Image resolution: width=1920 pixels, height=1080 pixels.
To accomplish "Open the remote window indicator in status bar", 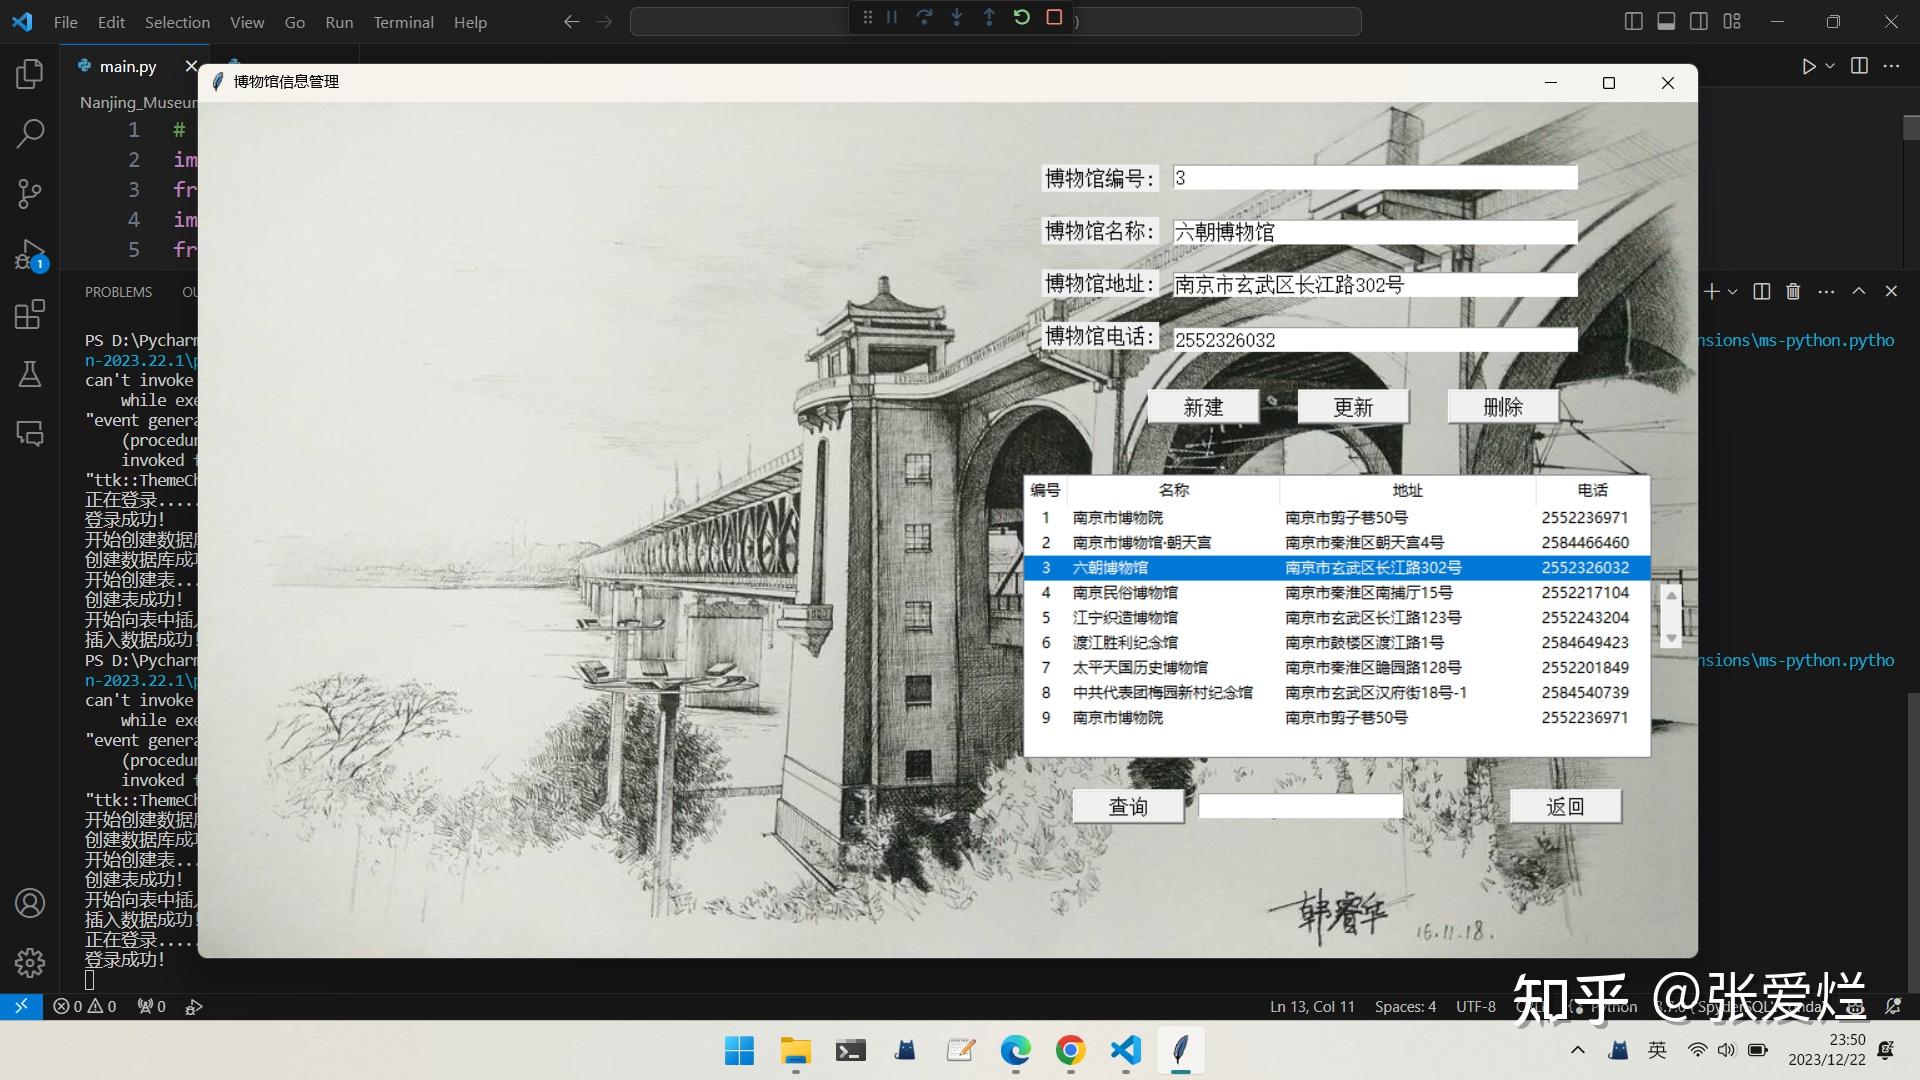I will tap(21, 1006).
